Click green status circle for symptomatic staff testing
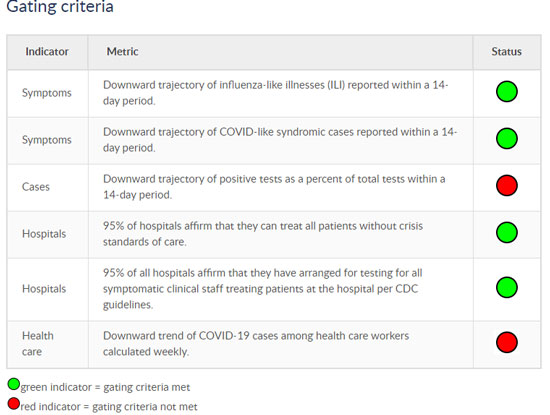Image resolution: width=550 pixels, height=415 pixels. pyautogui.click(x=507, y=288)
